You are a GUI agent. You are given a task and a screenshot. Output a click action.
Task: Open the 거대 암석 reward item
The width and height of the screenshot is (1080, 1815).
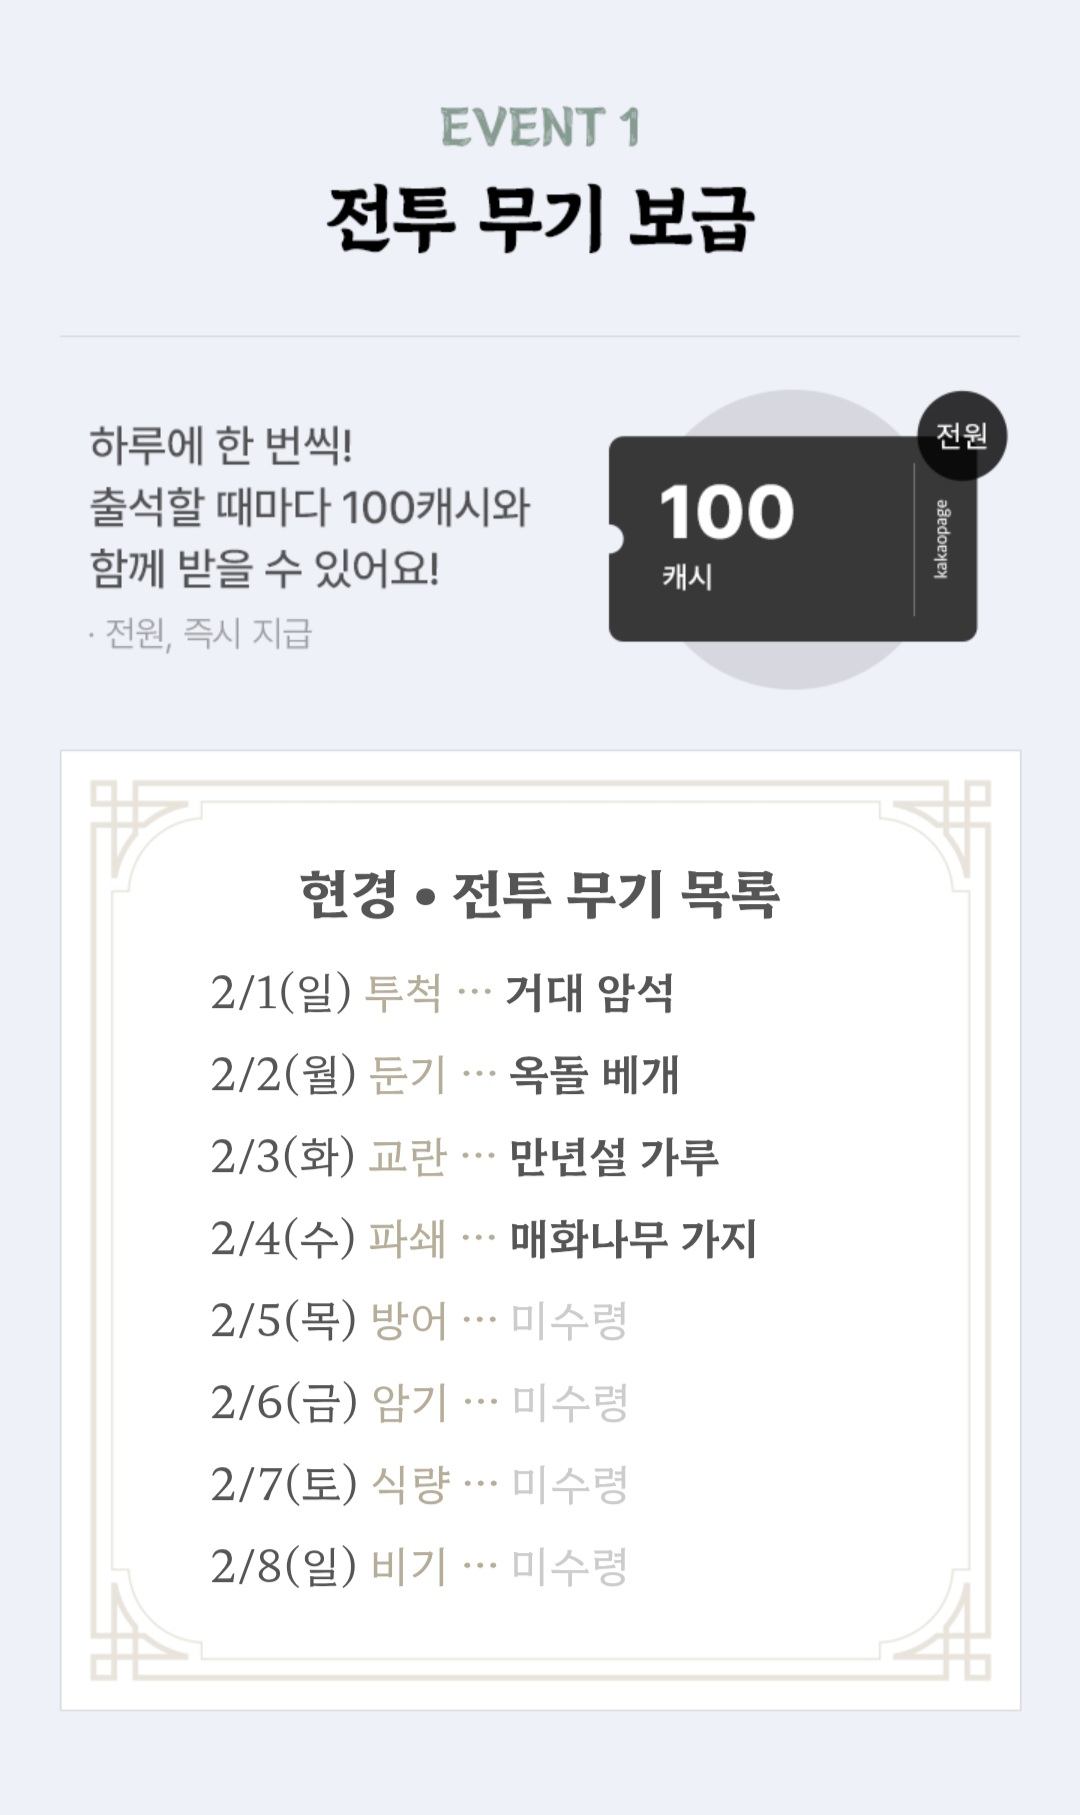point(589,993)
